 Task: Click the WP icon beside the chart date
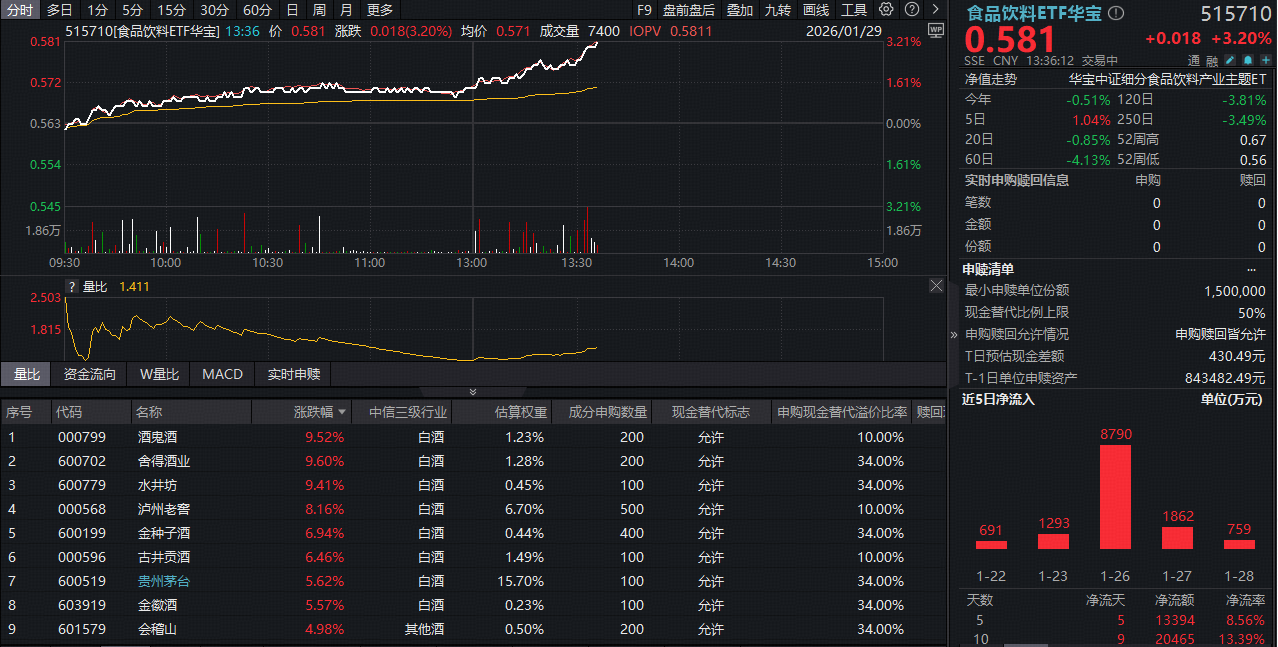935,30
